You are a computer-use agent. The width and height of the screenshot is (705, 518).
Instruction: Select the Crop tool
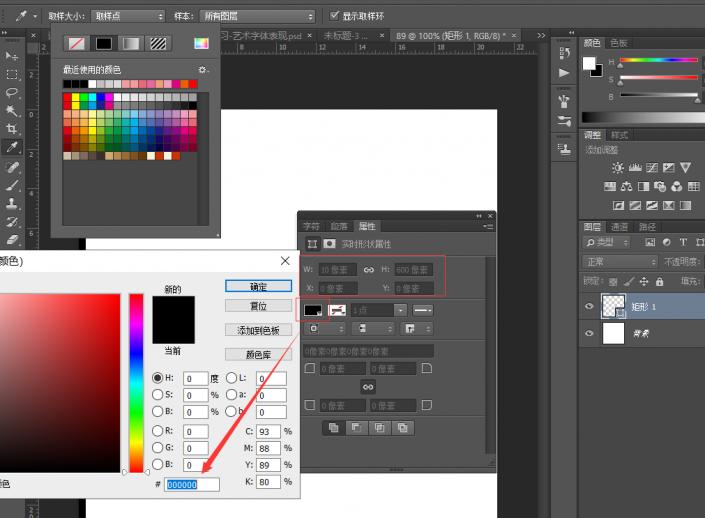pos(12,129)
